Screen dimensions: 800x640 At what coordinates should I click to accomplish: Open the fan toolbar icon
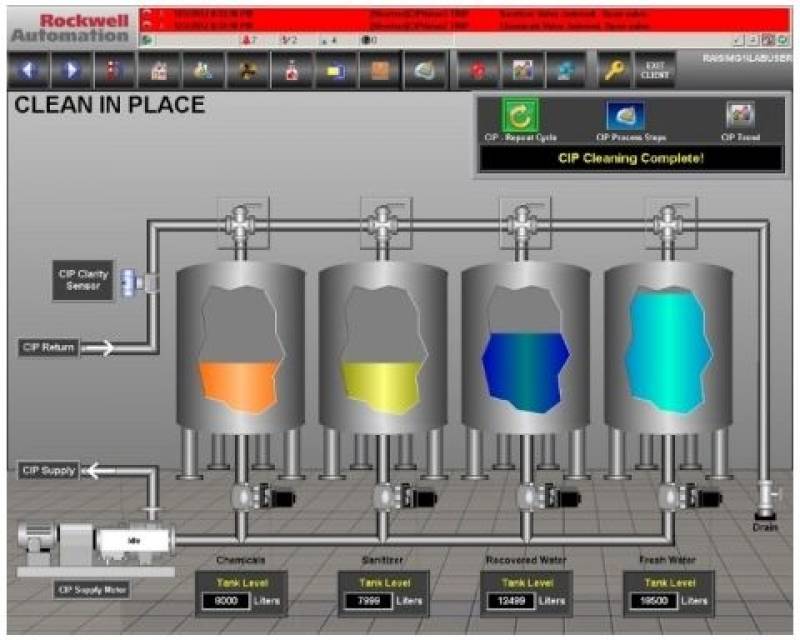tap(247, 70)
